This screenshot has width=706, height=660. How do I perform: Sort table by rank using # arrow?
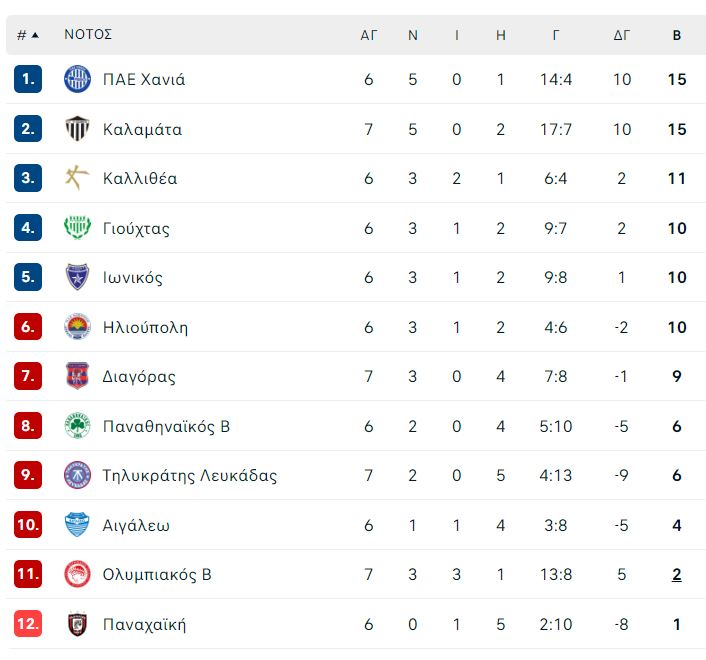[x=27, y=35]
